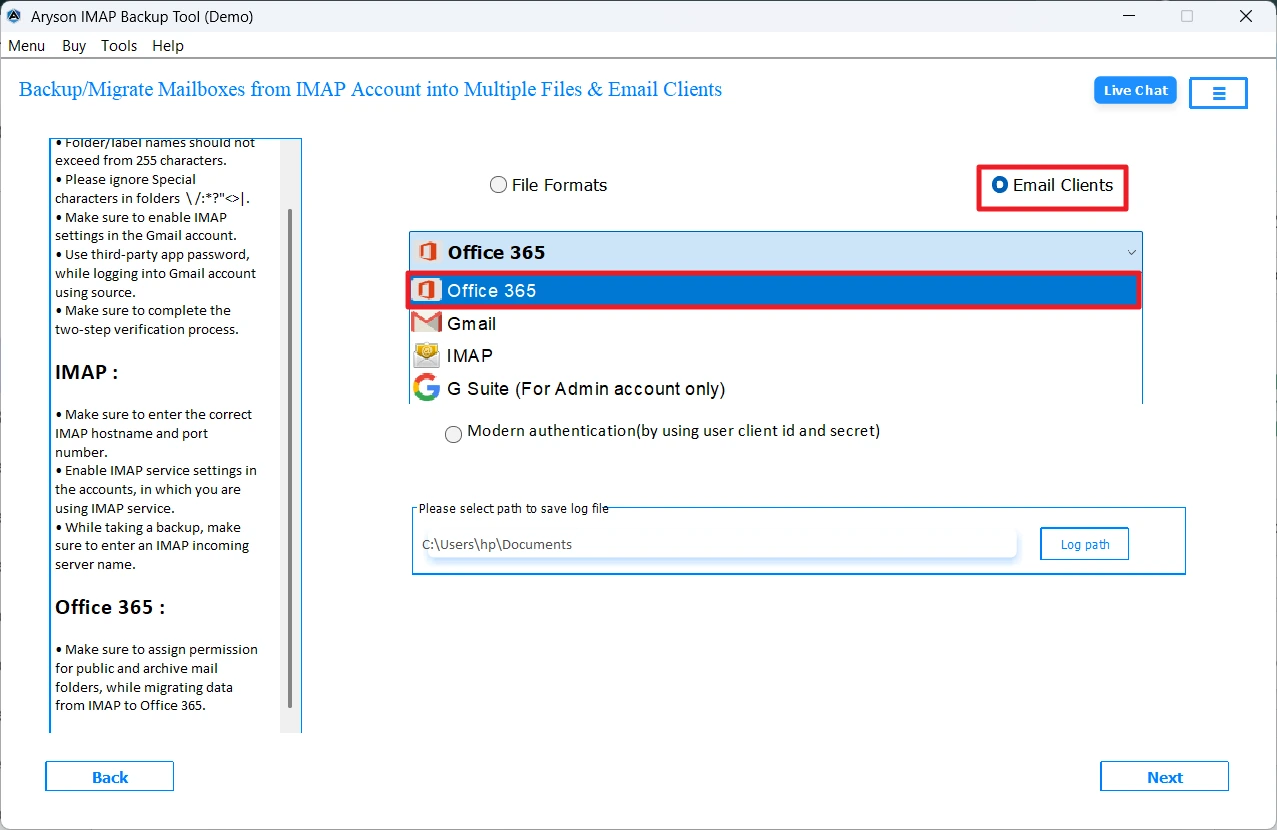Open the hamburger menu button at top right
This screenshot has height=830, width=1277.
tap(1219, 93)
